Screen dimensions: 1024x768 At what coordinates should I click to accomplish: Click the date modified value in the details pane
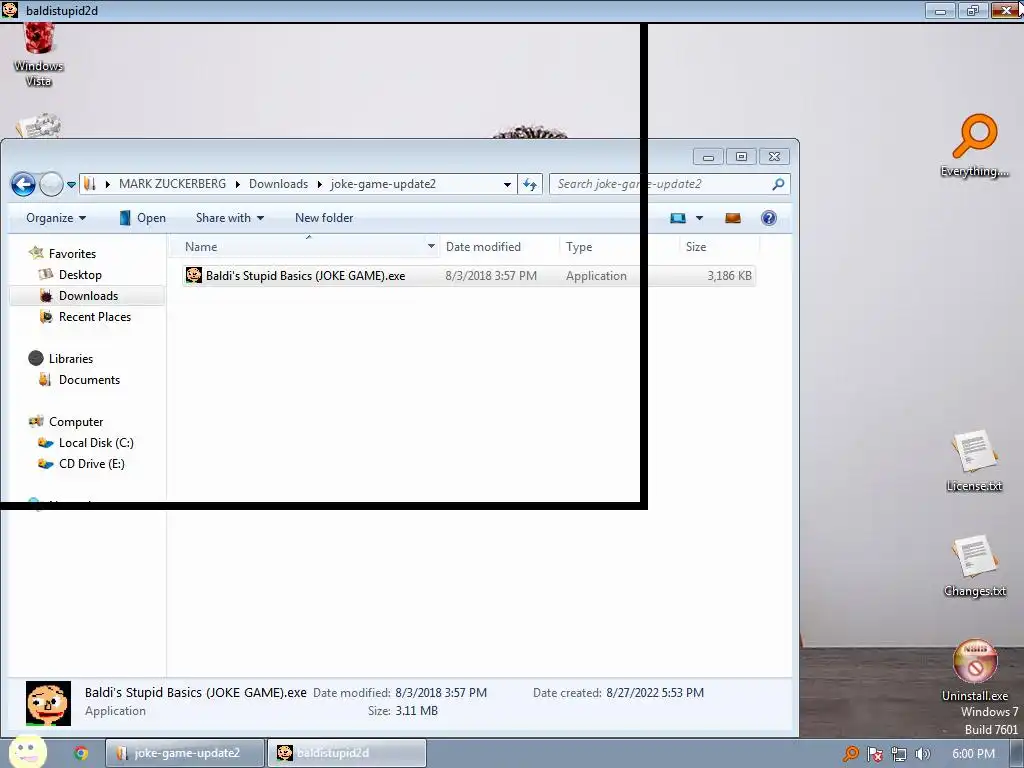coord(441,693)
